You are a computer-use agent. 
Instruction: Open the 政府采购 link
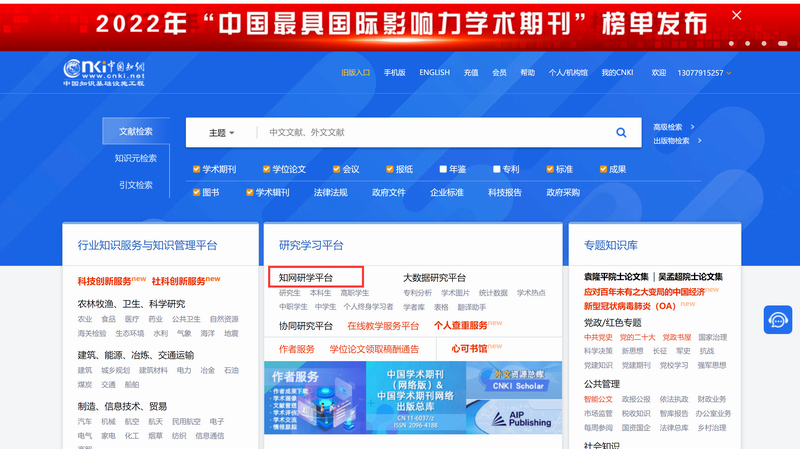pos(563,192)
